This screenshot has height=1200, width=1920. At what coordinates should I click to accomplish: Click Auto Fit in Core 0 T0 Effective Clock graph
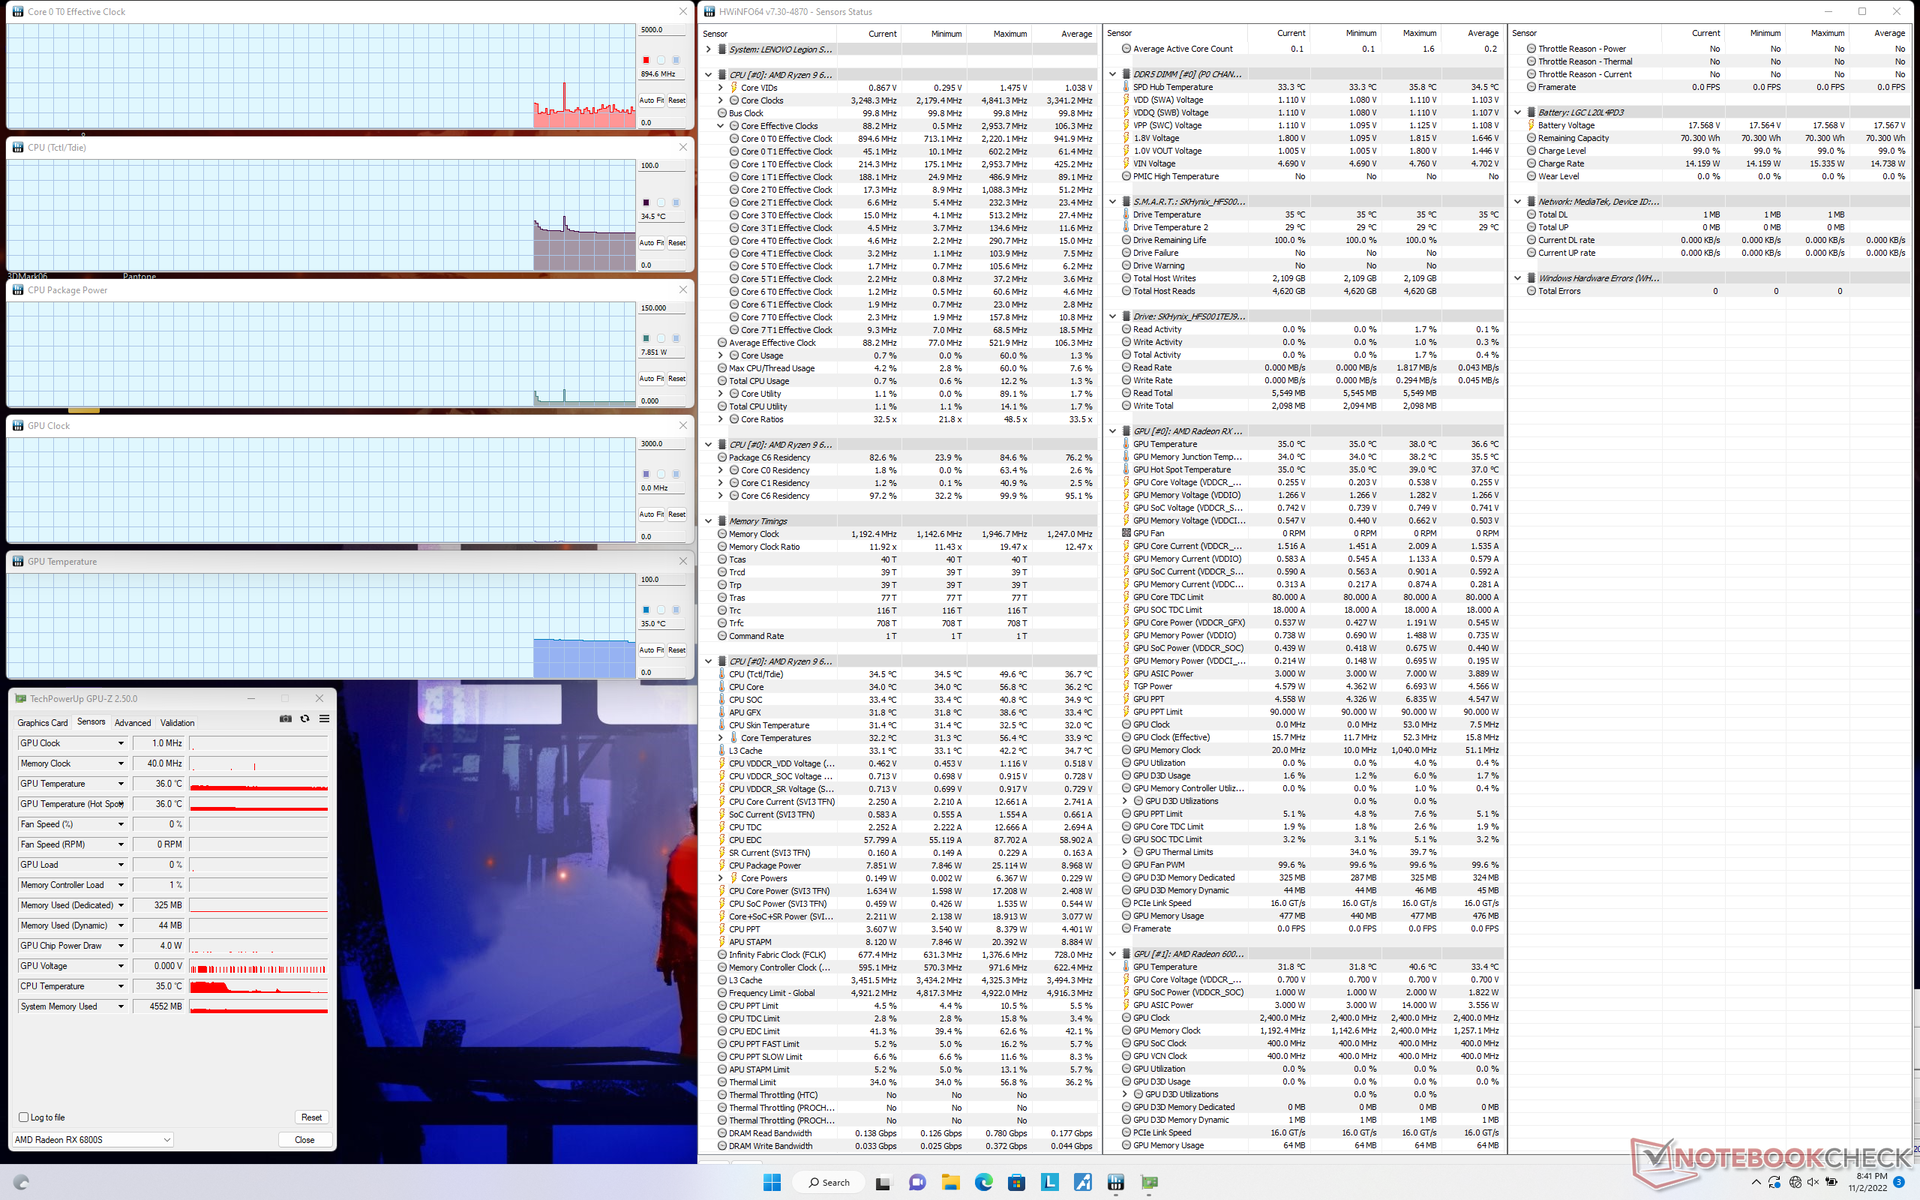coord(652,100)
